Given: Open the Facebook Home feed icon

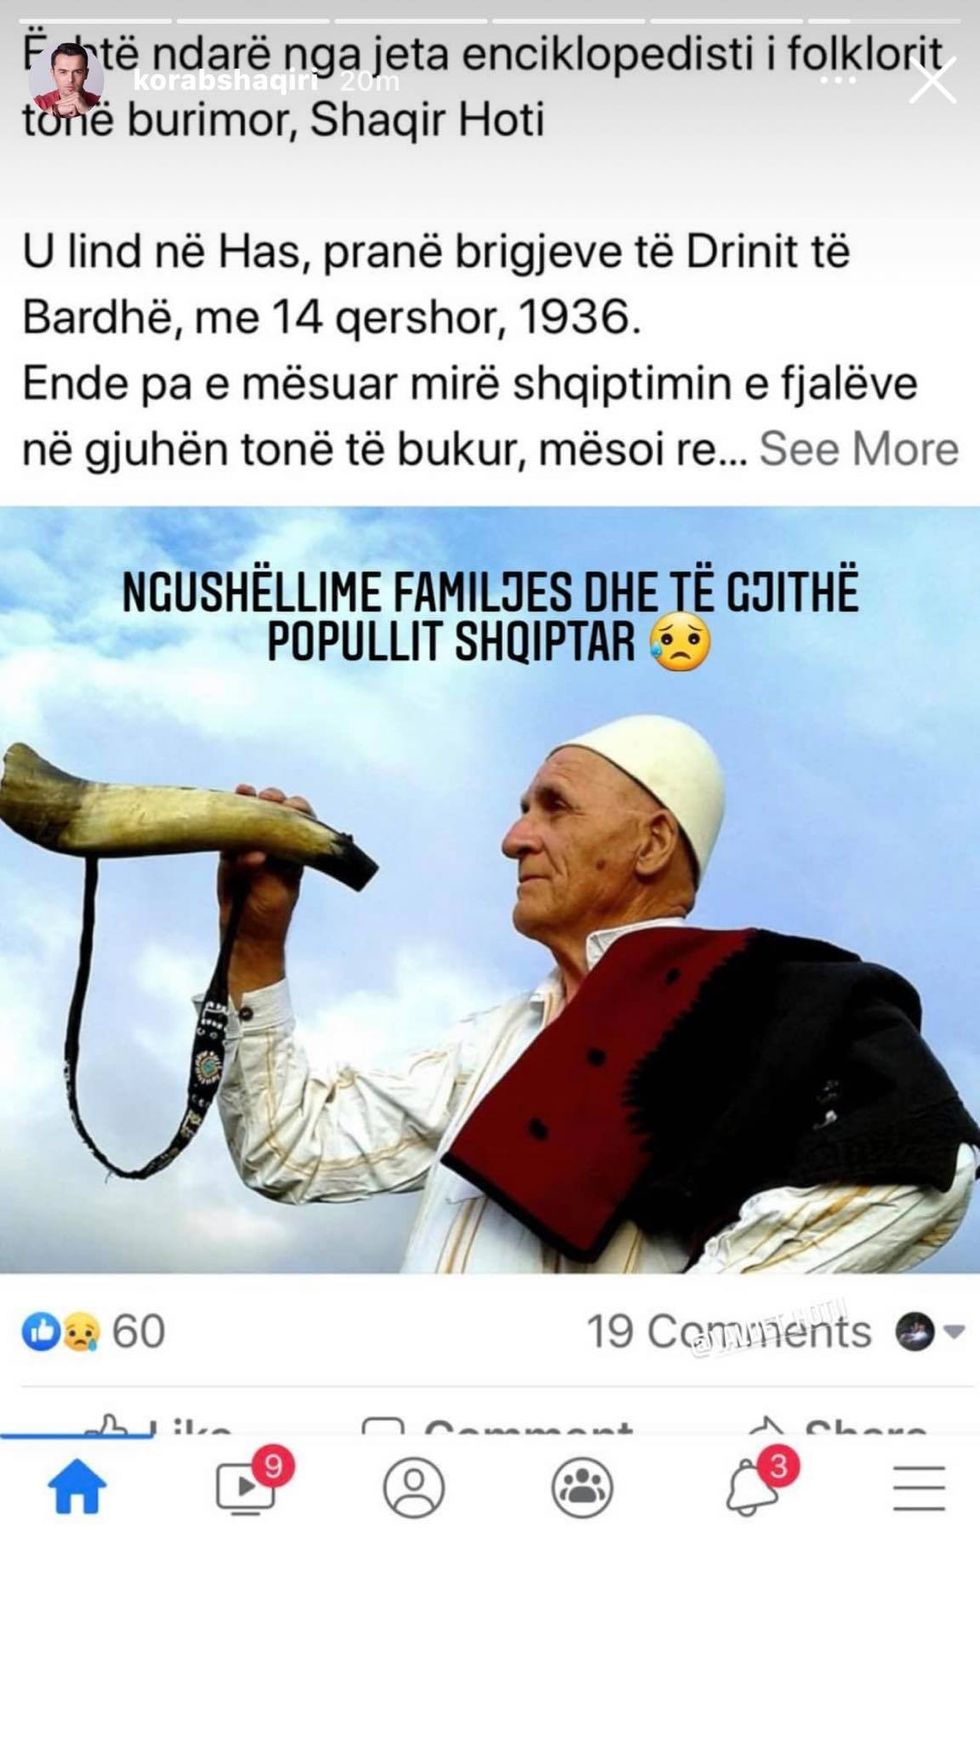Looking at the screenshot, I should (x=77, y=1489).
